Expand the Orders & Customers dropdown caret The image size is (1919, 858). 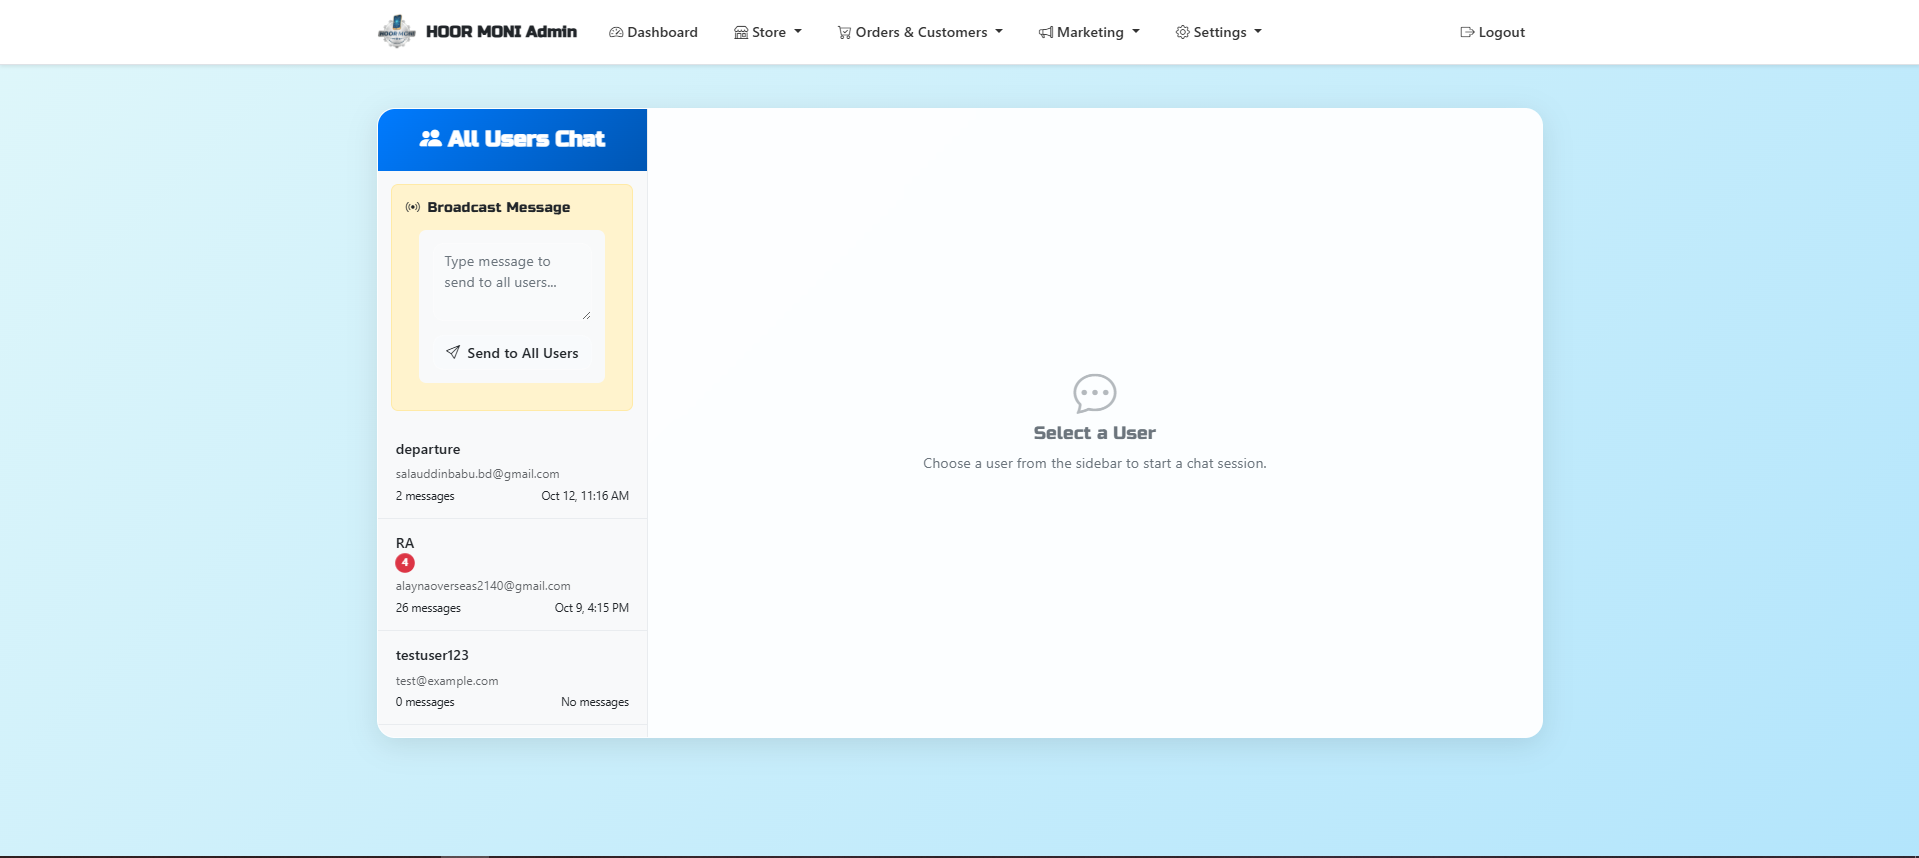point(999,32)
